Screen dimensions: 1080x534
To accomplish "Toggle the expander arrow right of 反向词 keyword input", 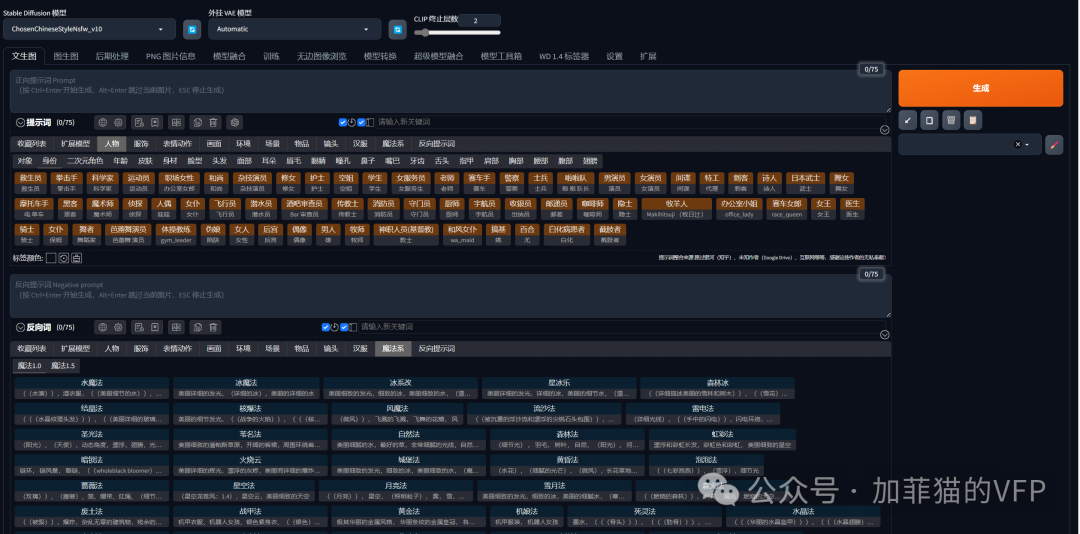I will pyautogui.click(x=884, y=335).
